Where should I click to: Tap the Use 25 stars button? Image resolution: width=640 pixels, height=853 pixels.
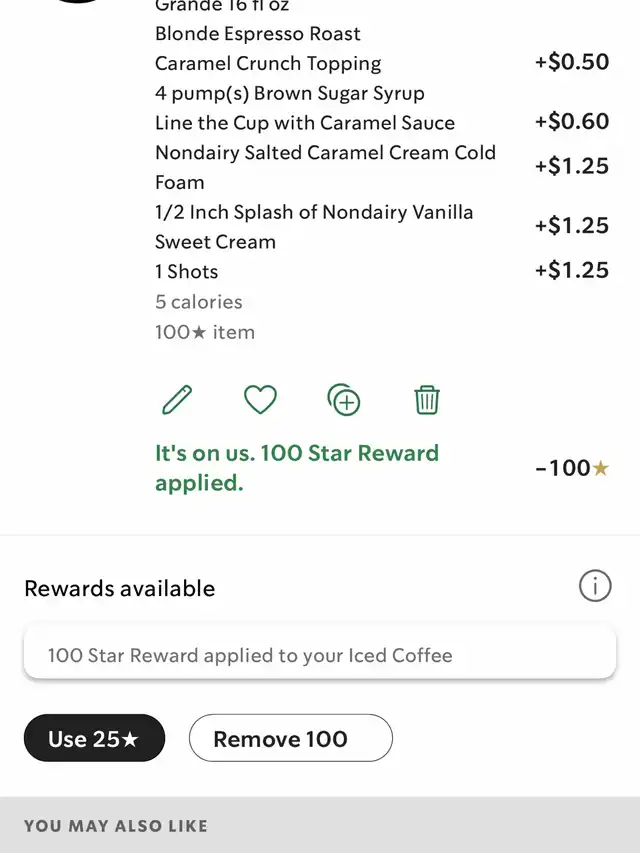tap(94, 738)
